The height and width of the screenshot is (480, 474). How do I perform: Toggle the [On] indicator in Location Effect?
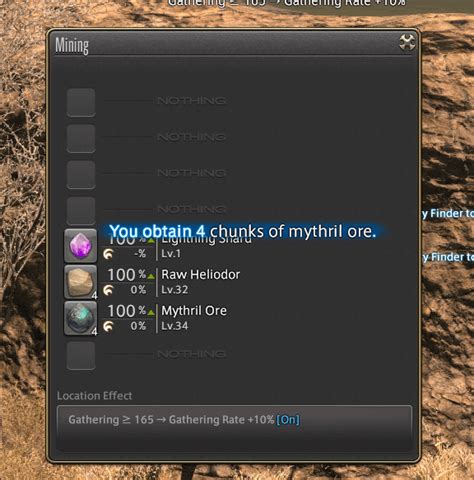[x=288, y=420]
